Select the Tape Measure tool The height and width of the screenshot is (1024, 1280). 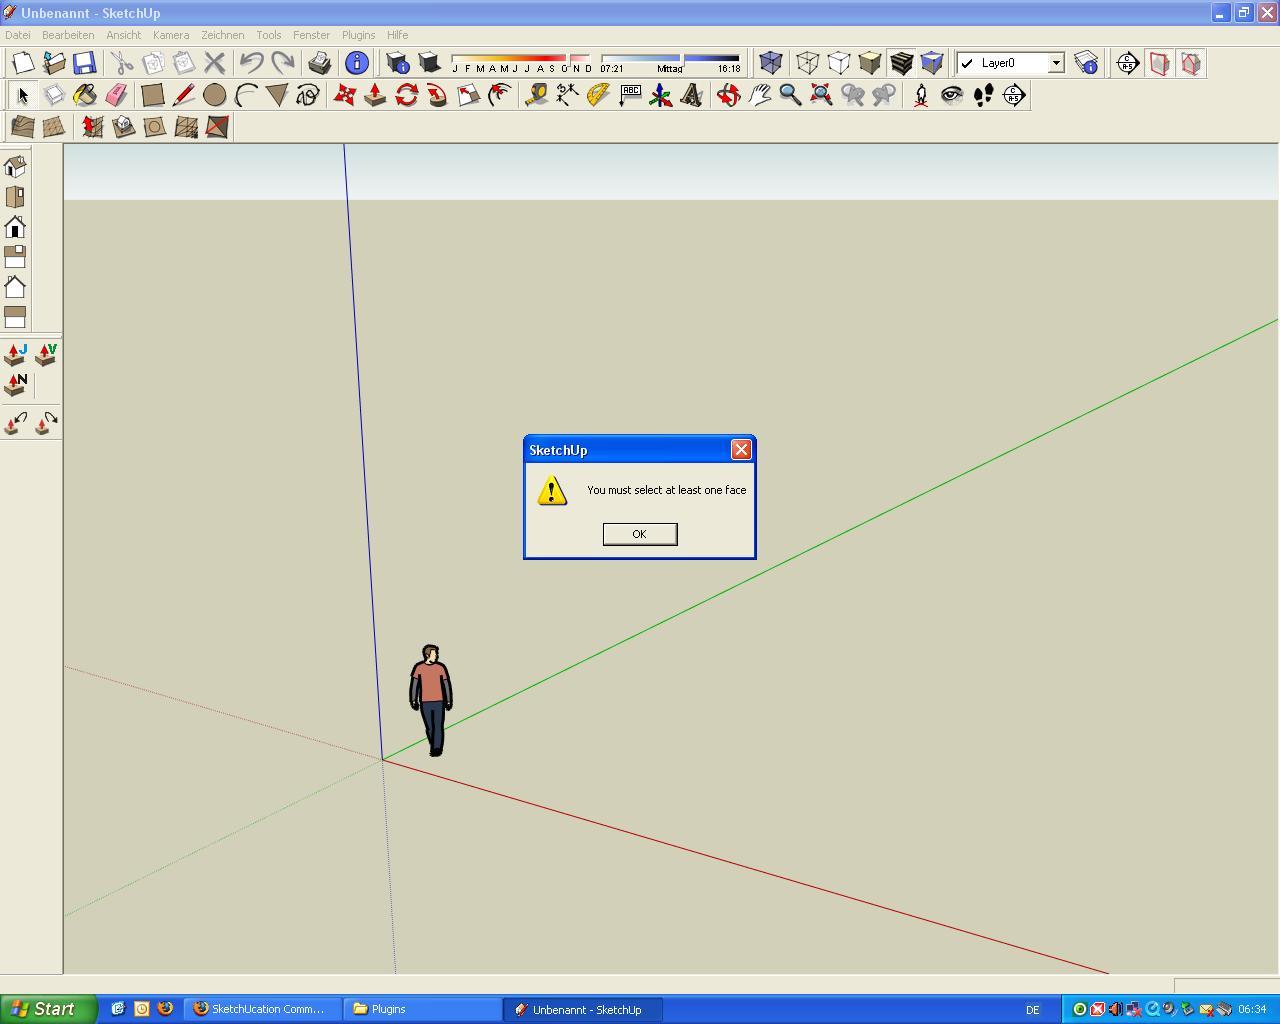coord(536,95)
